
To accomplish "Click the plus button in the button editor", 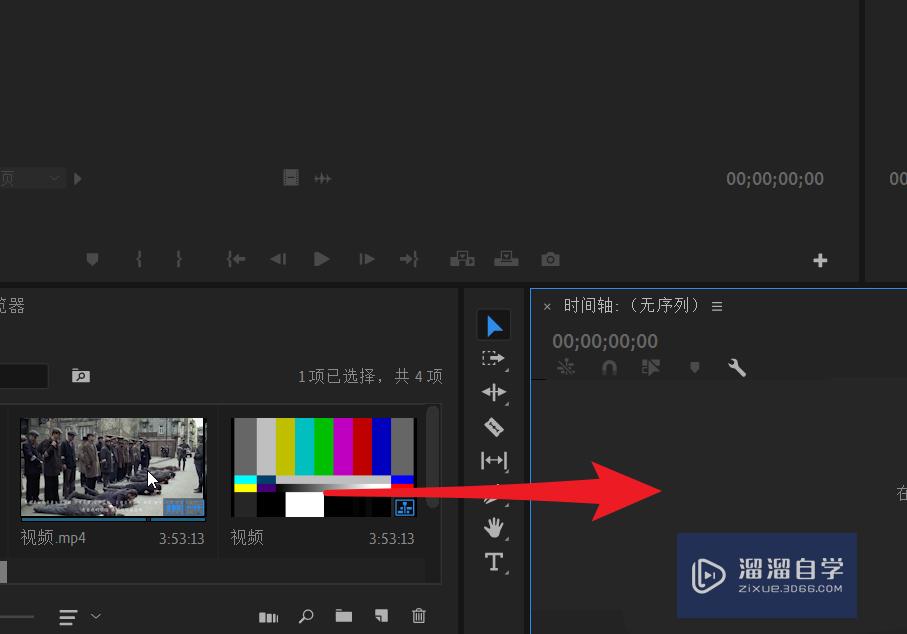I will [x=820, y=260].
